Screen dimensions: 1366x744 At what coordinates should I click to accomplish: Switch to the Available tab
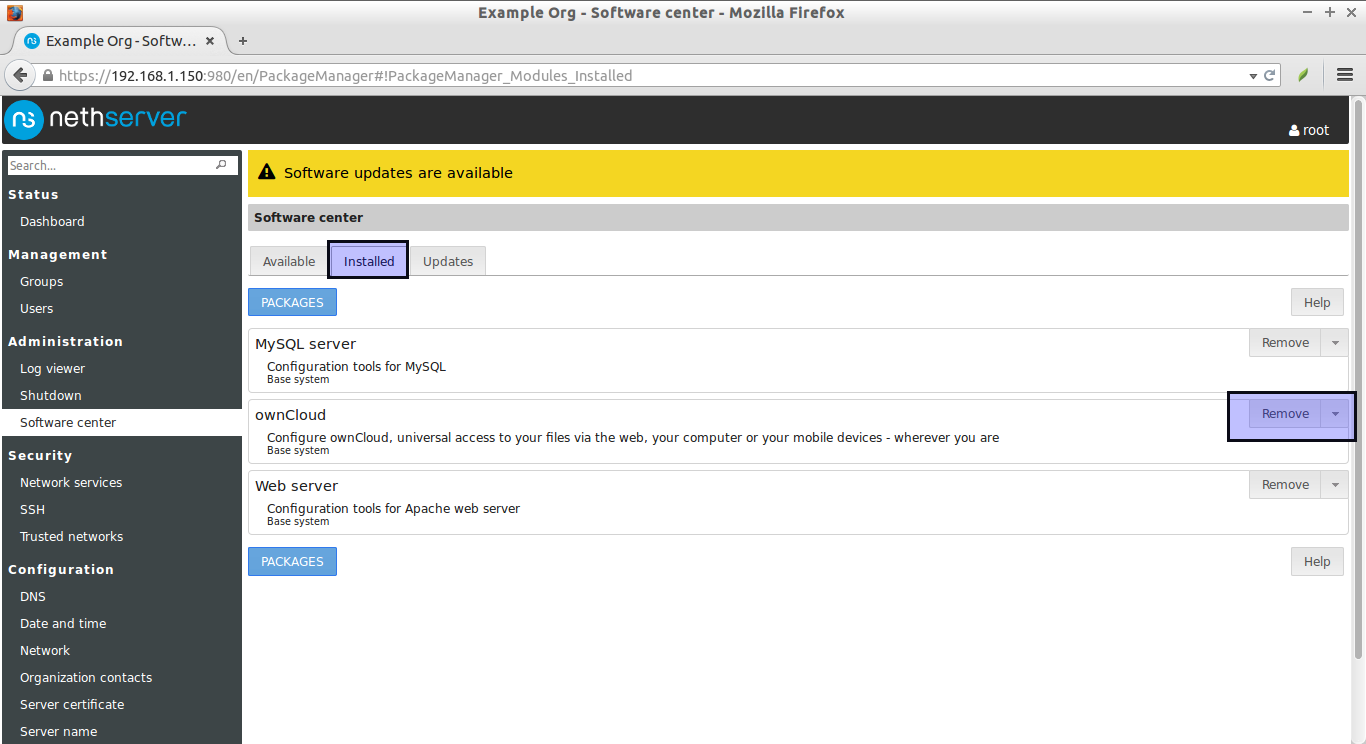coord(289,261)
